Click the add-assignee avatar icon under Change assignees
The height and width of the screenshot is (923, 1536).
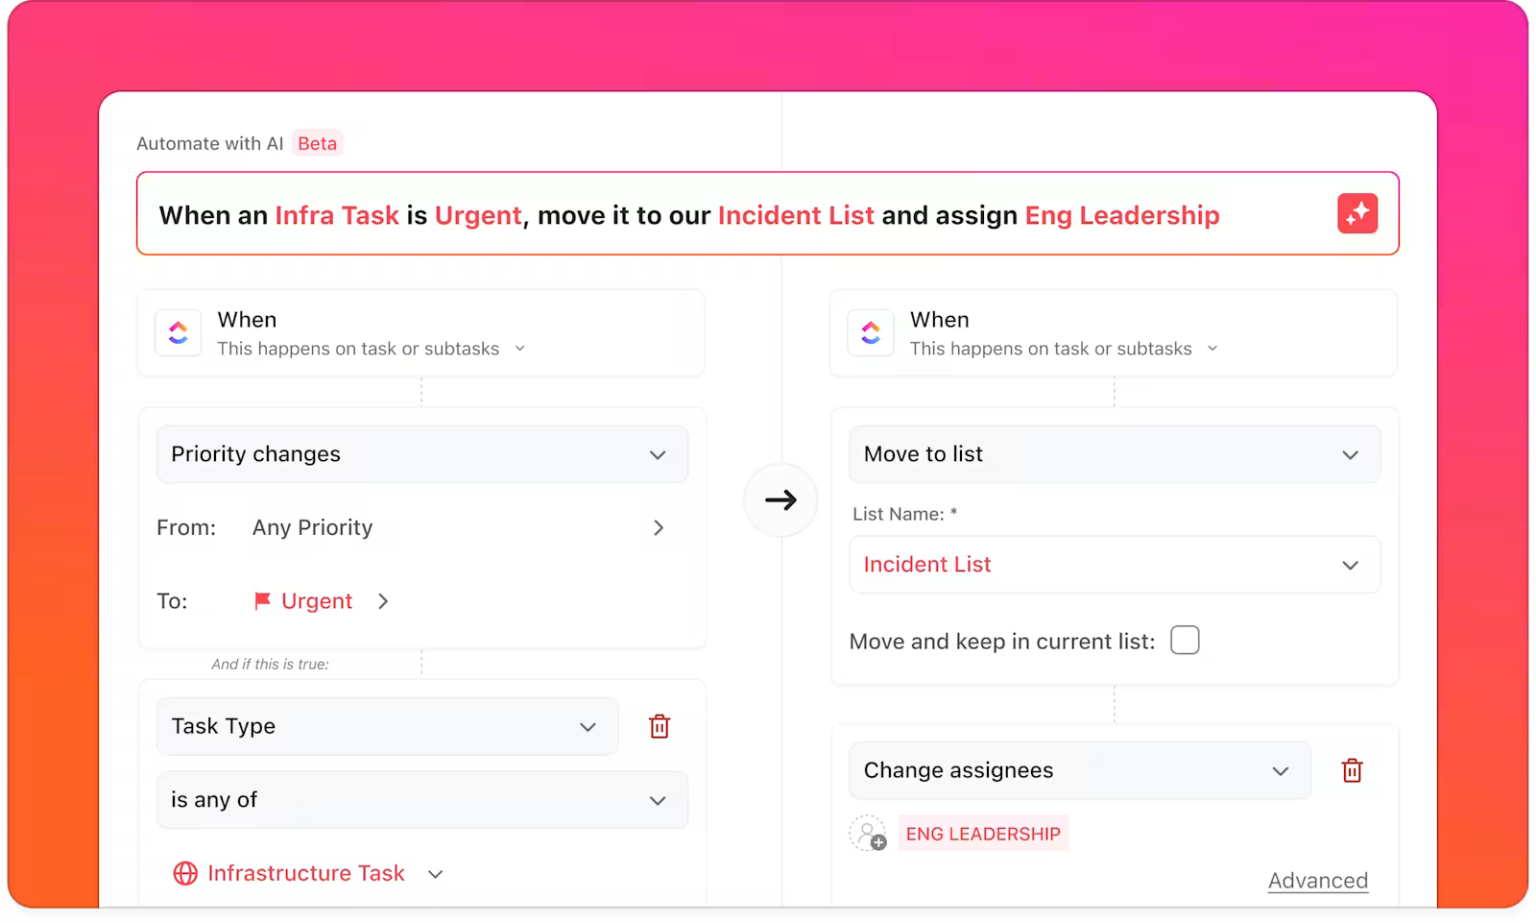(868, 833)
